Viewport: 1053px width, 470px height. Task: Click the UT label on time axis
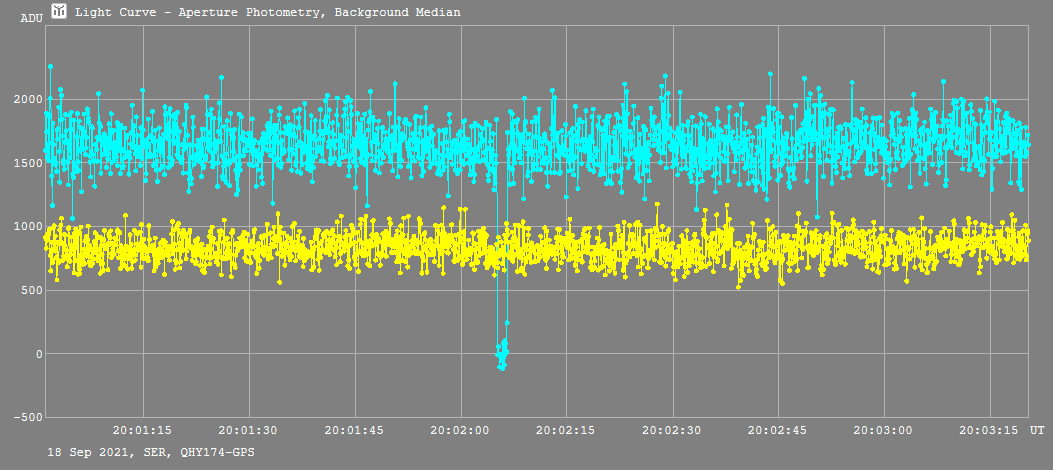1037,430
